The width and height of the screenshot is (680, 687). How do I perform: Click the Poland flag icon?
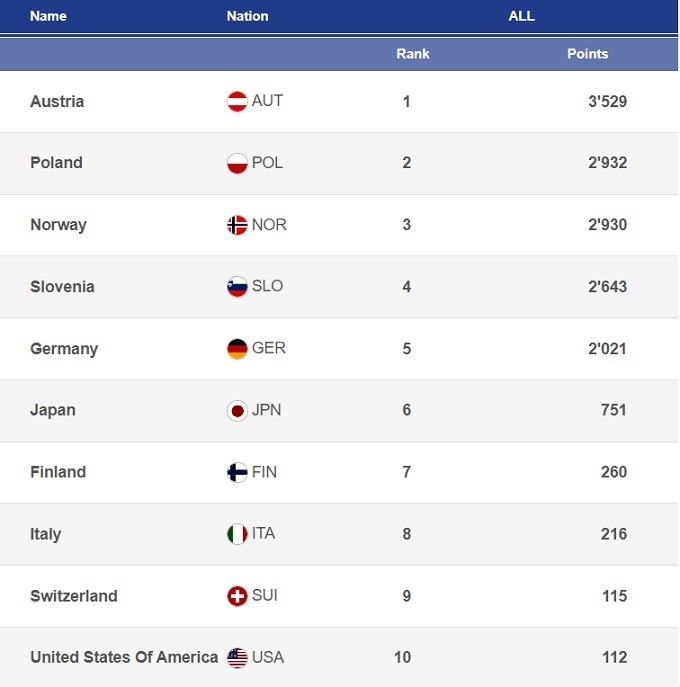[237, 163]
